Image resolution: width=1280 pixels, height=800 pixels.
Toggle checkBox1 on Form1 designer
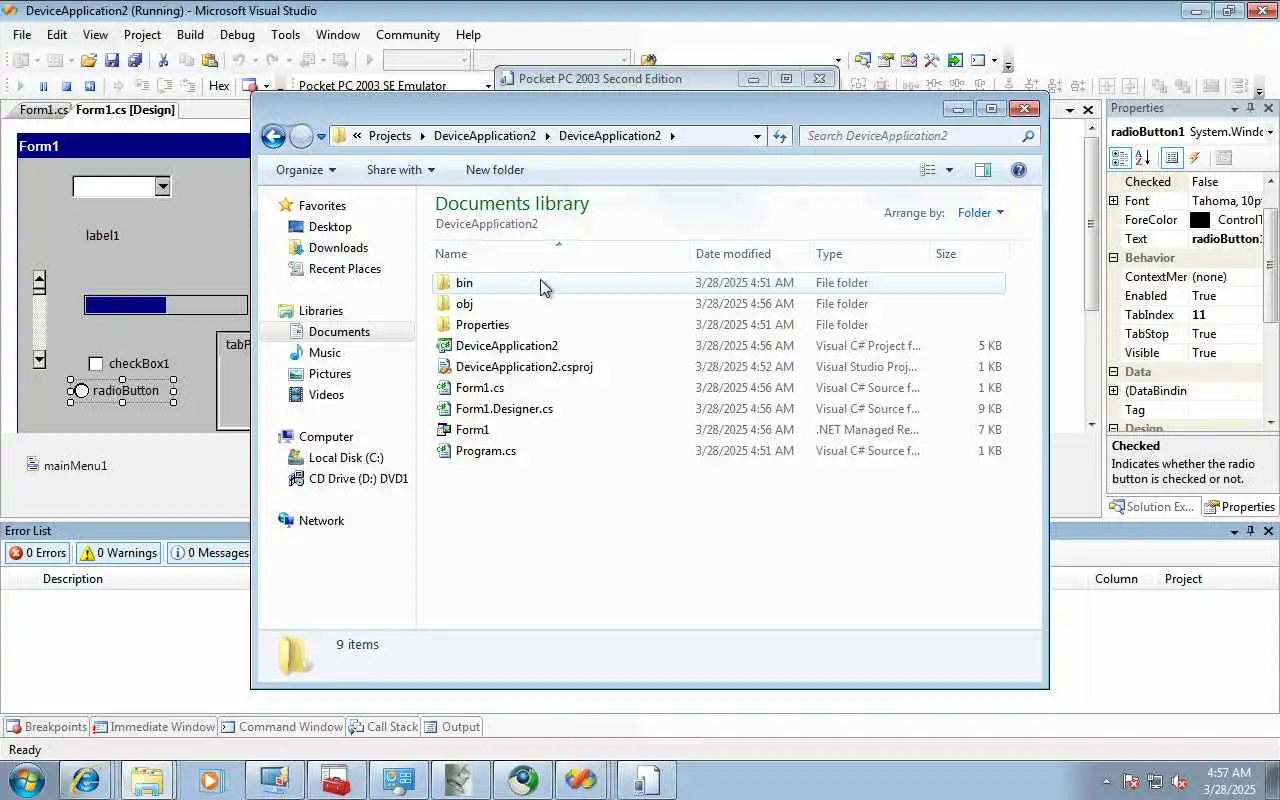click(129, 363)
